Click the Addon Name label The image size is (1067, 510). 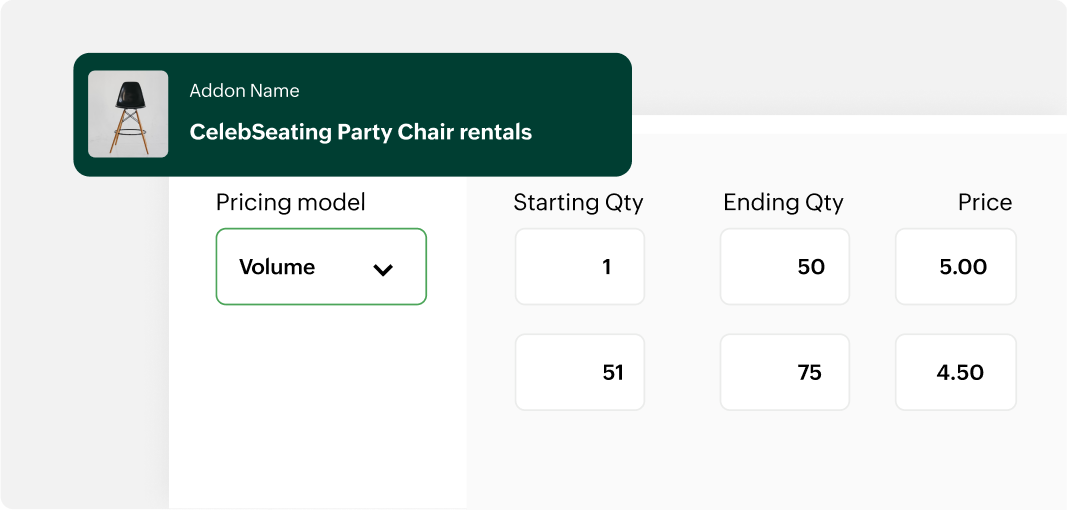tap(244, 91)
